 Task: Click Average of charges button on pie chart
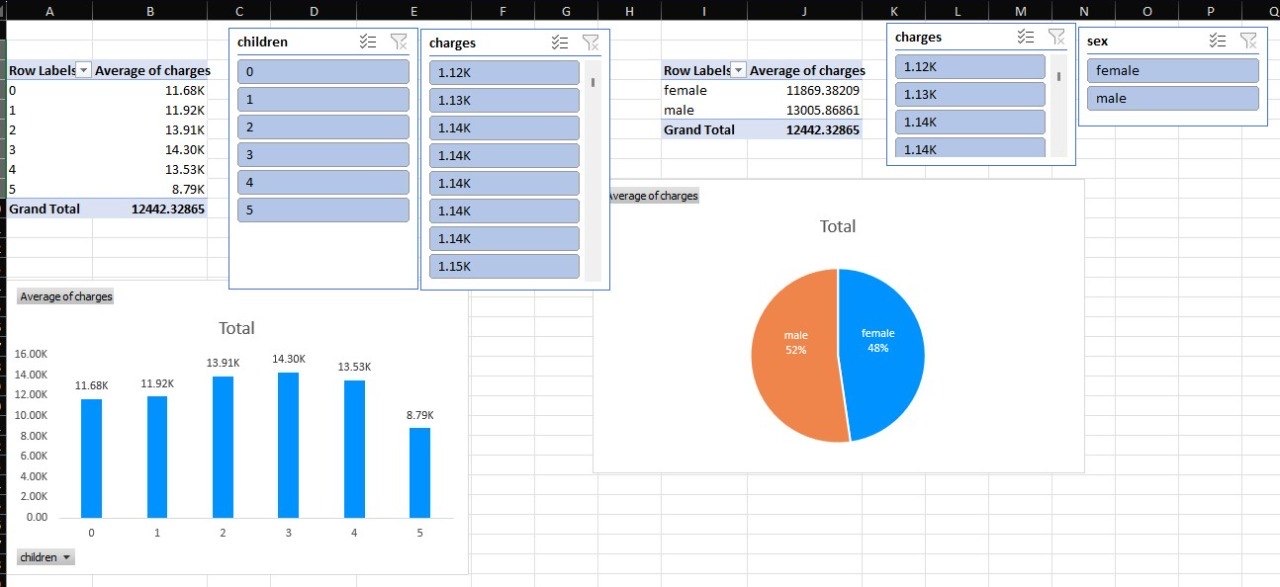(651, 196)
